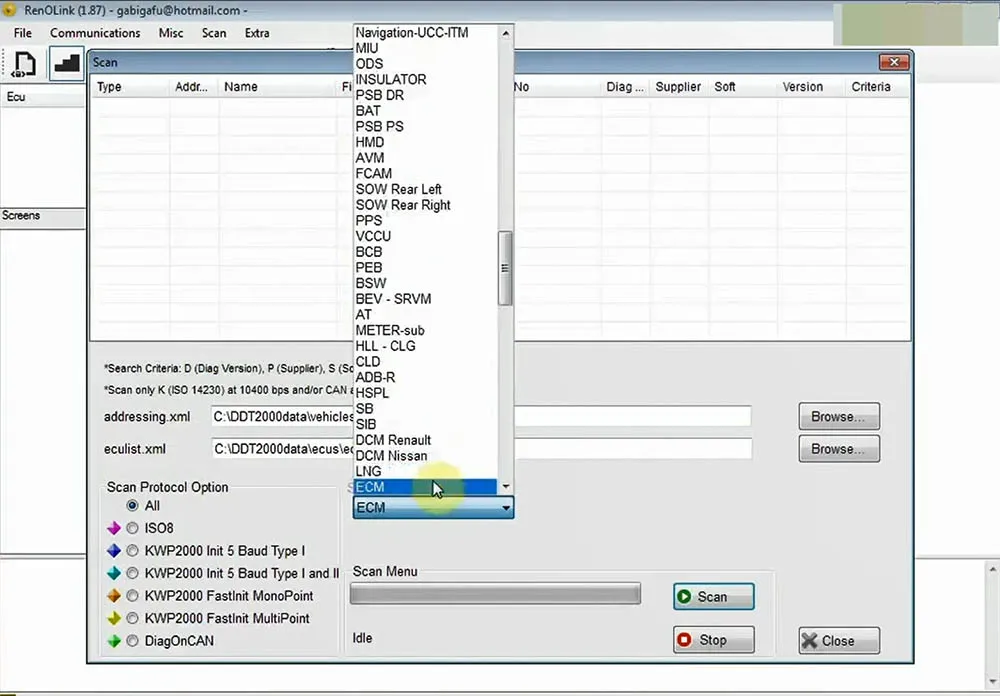The image size is (1000, 696).
Task: Click the teal diamond Type I and II icon
Action: pyautogui.click(x=114, y=573)
